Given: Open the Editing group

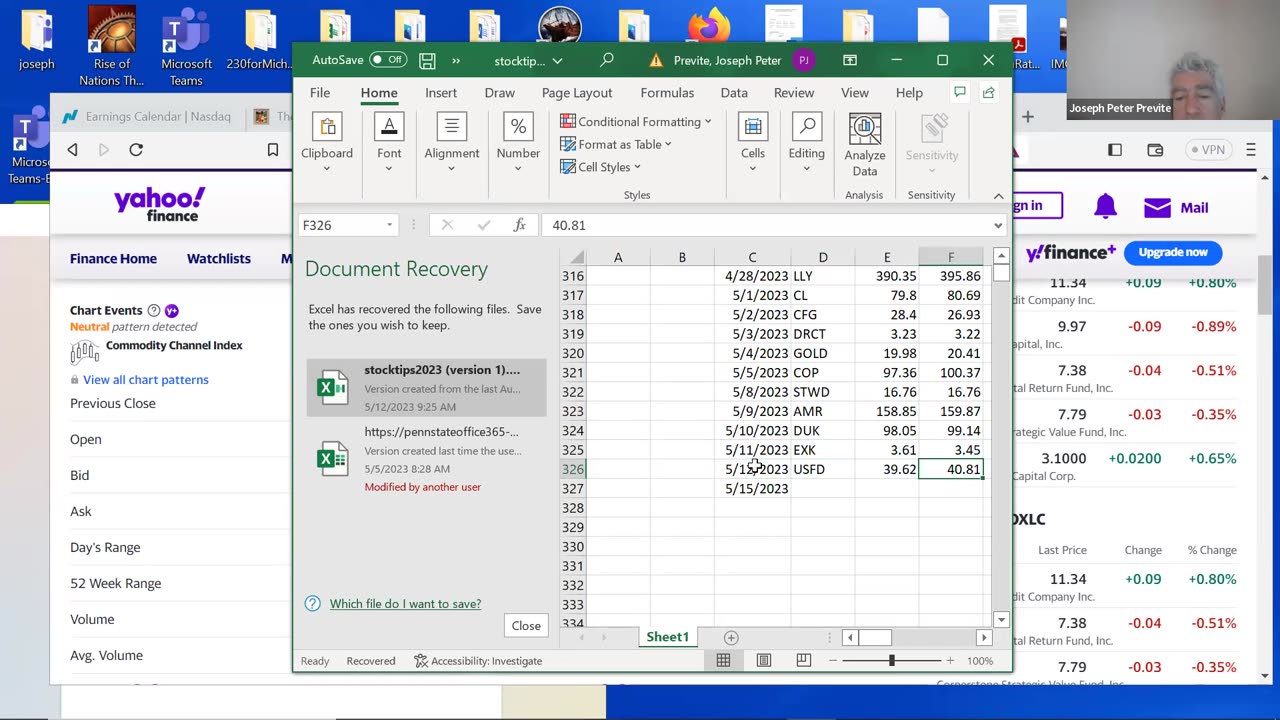Looking at the screenshot, I should [806, 141].
